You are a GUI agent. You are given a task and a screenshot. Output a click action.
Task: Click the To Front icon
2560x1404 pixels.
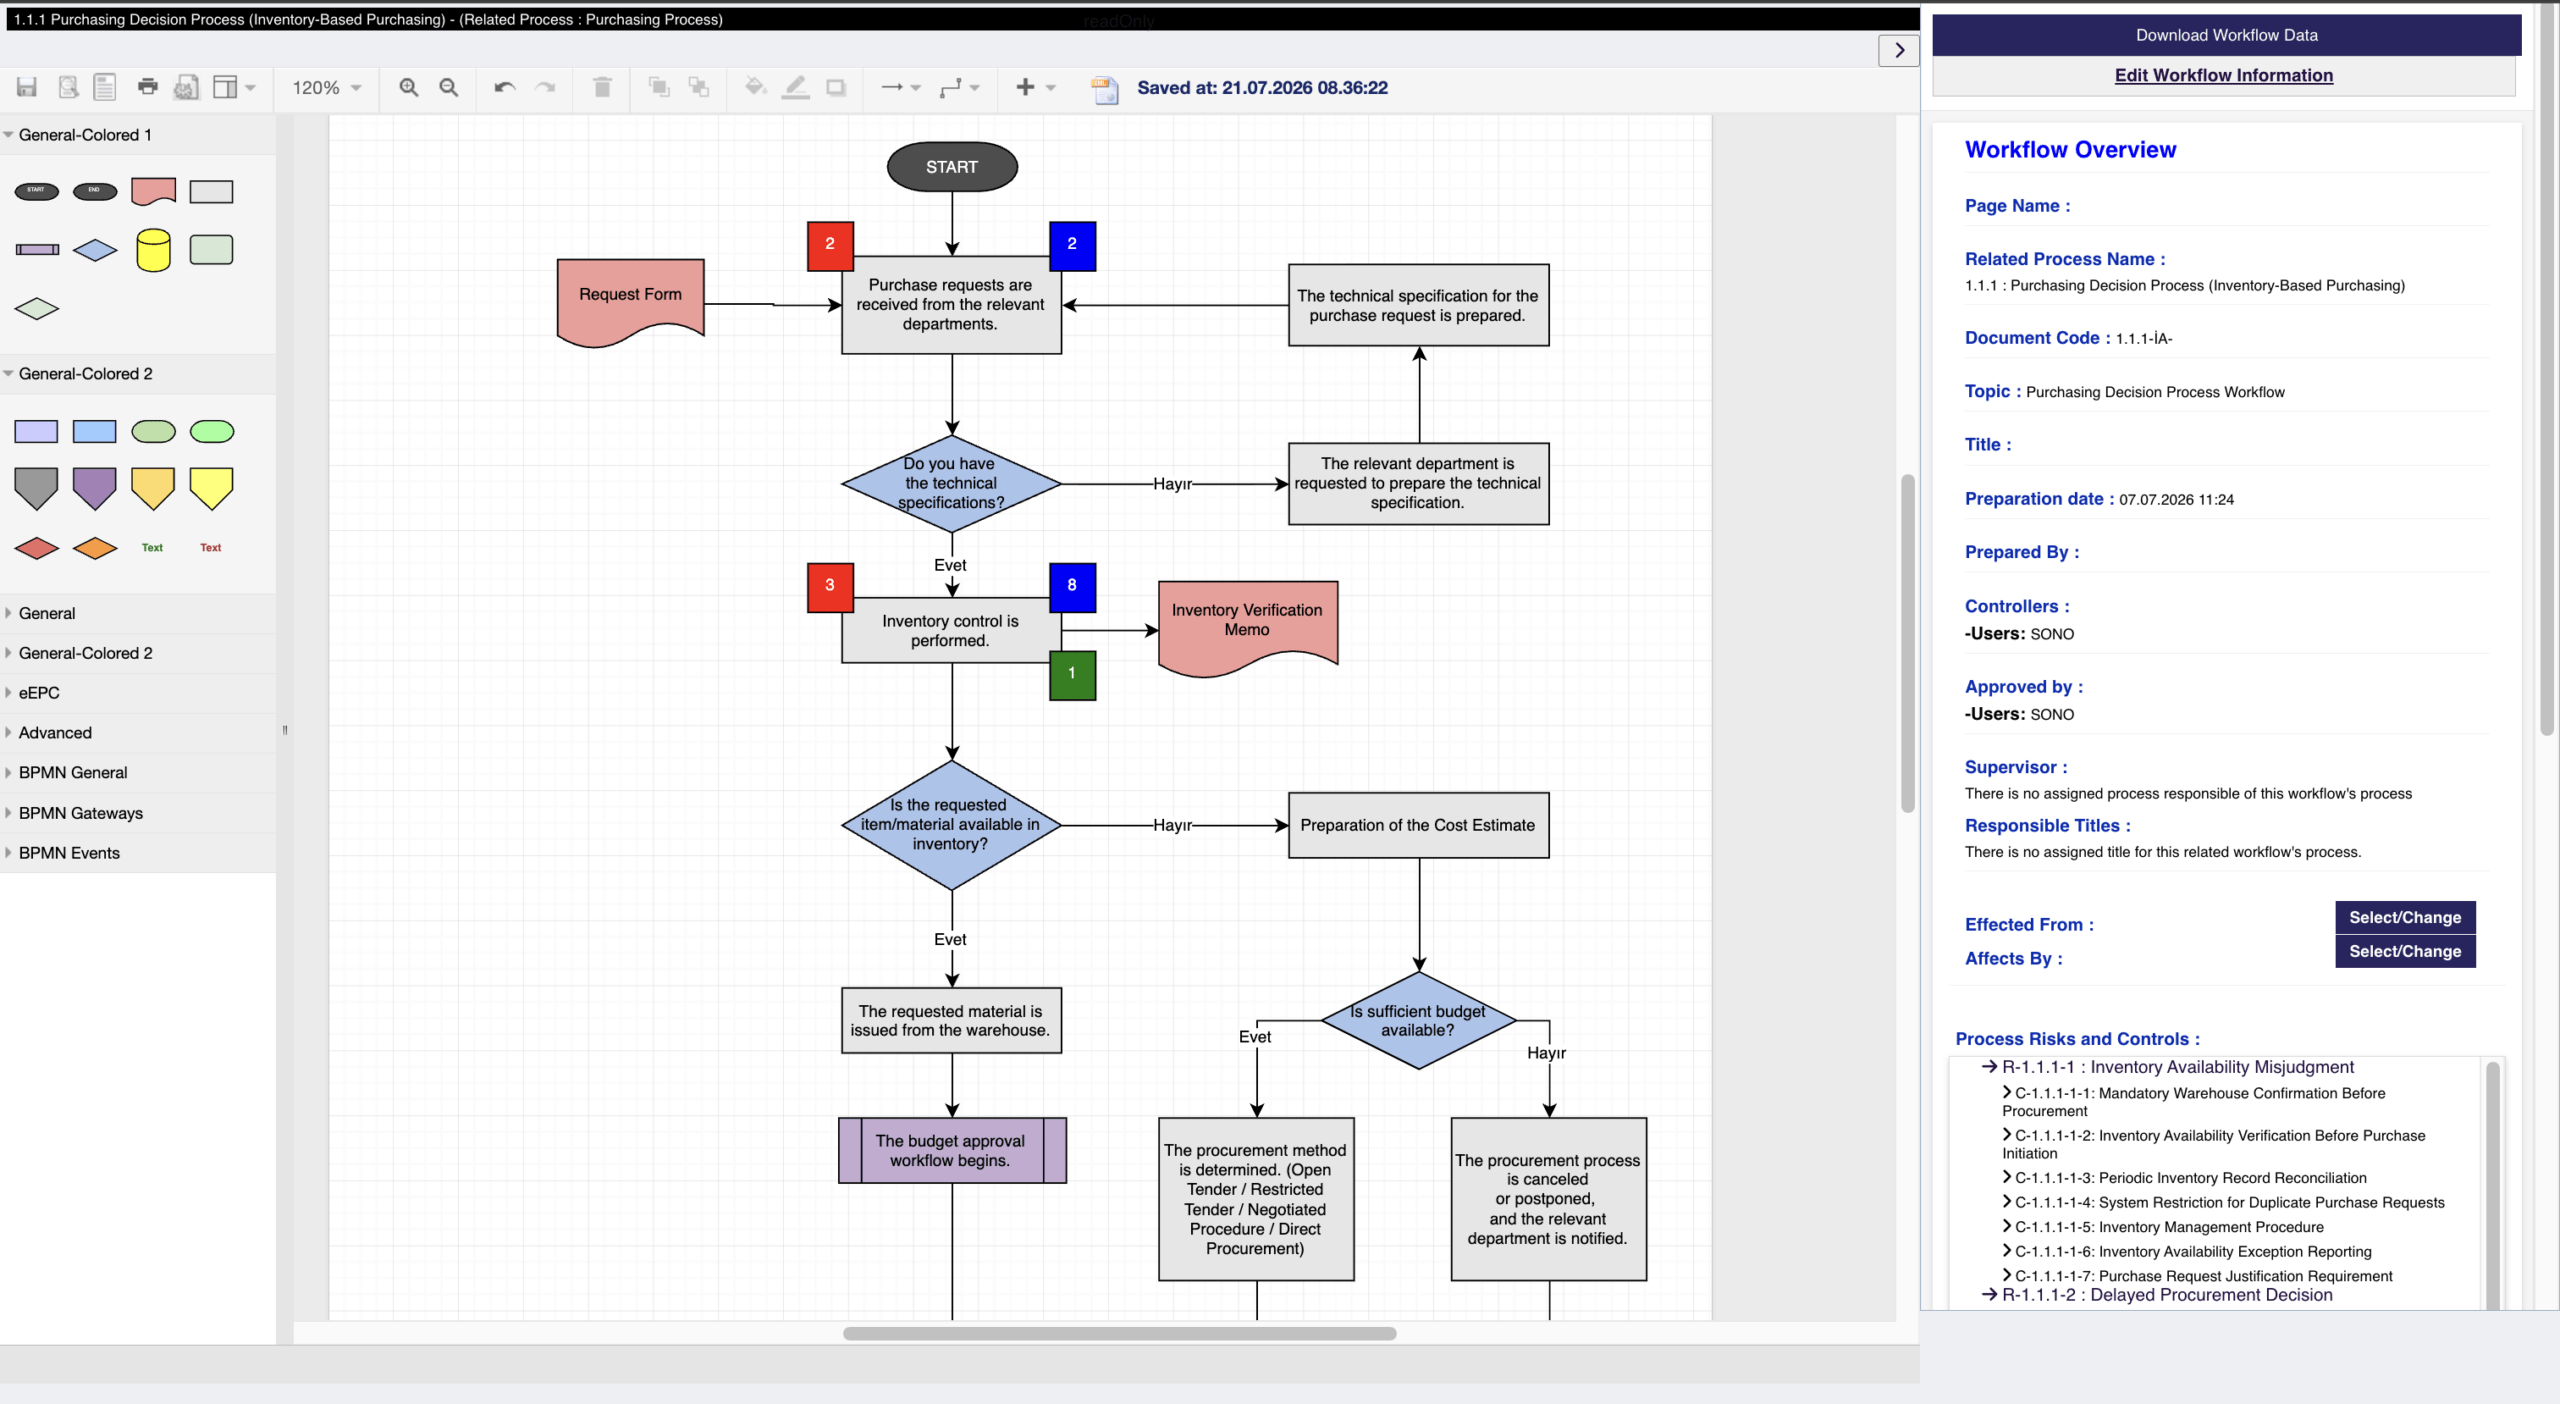coord(659,88)
